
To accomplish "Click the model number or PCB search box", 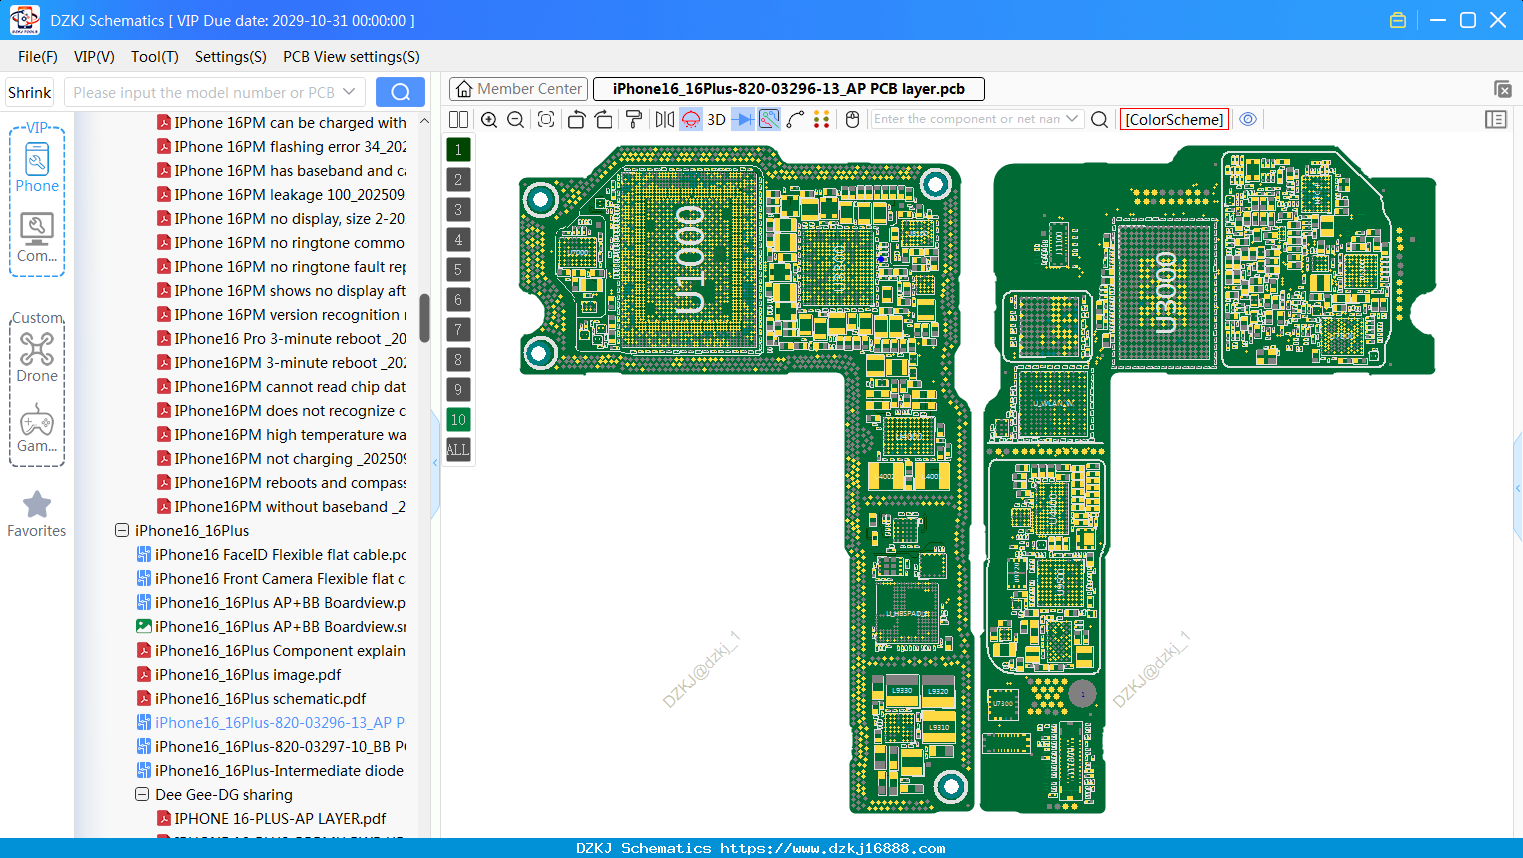I will (x=204, y=92).
